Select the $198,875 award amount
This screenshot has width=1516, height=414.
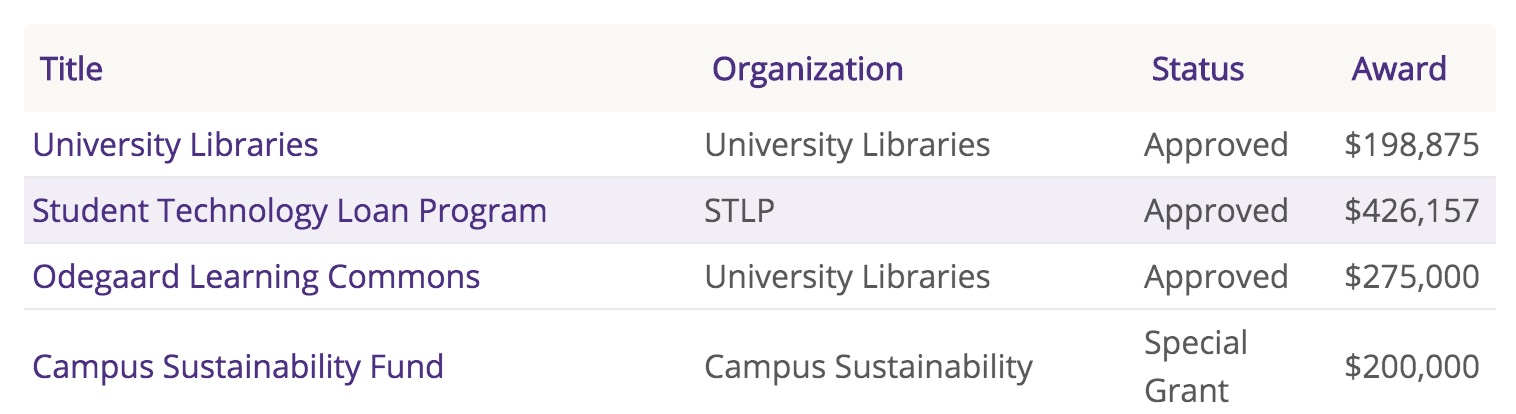pyautogui.click(x=1412, y=145)
